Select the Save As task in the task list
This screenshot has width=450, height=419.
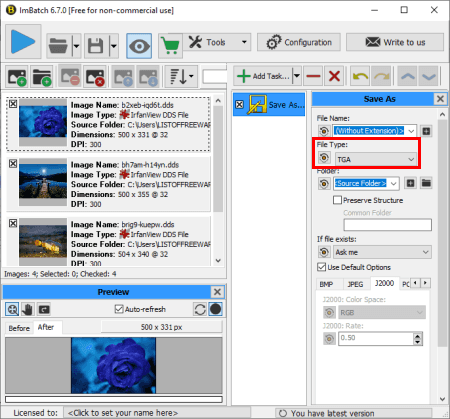269,105
